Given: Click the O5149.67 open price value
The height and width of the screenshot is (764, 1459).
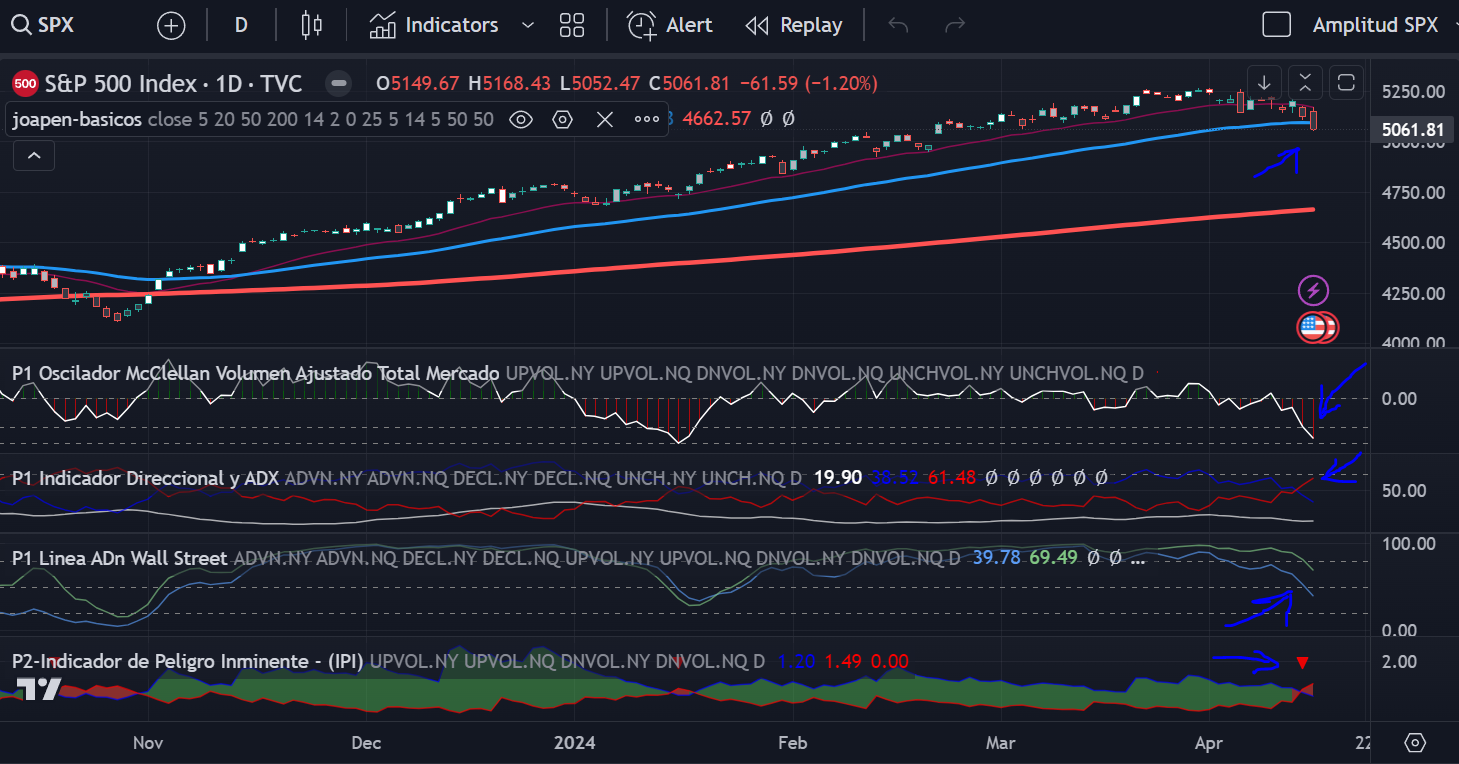Looking at the screenshot, I should 417,83.
